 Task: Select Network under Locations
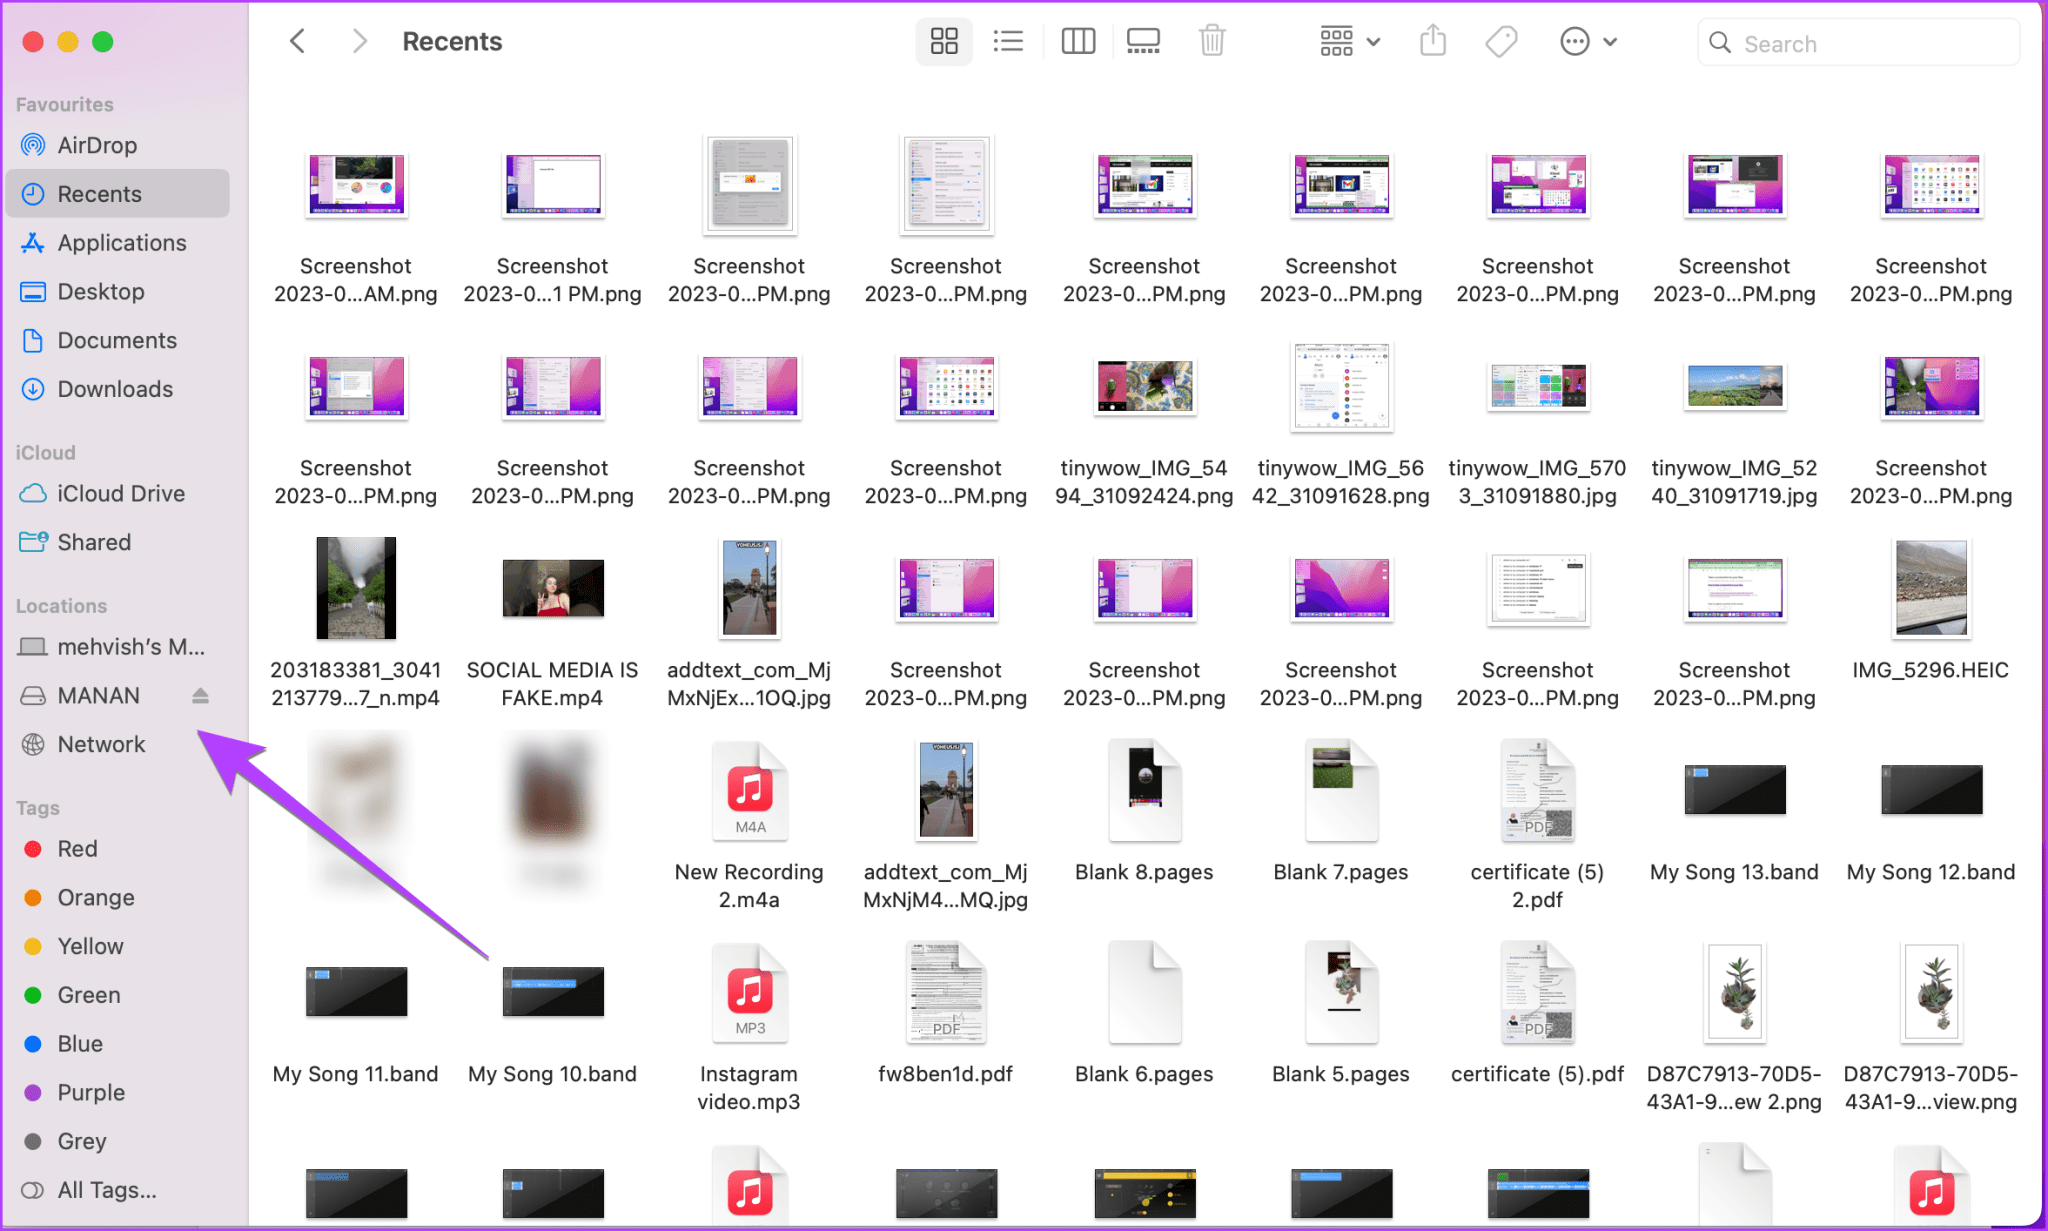[x=100, y=744]
